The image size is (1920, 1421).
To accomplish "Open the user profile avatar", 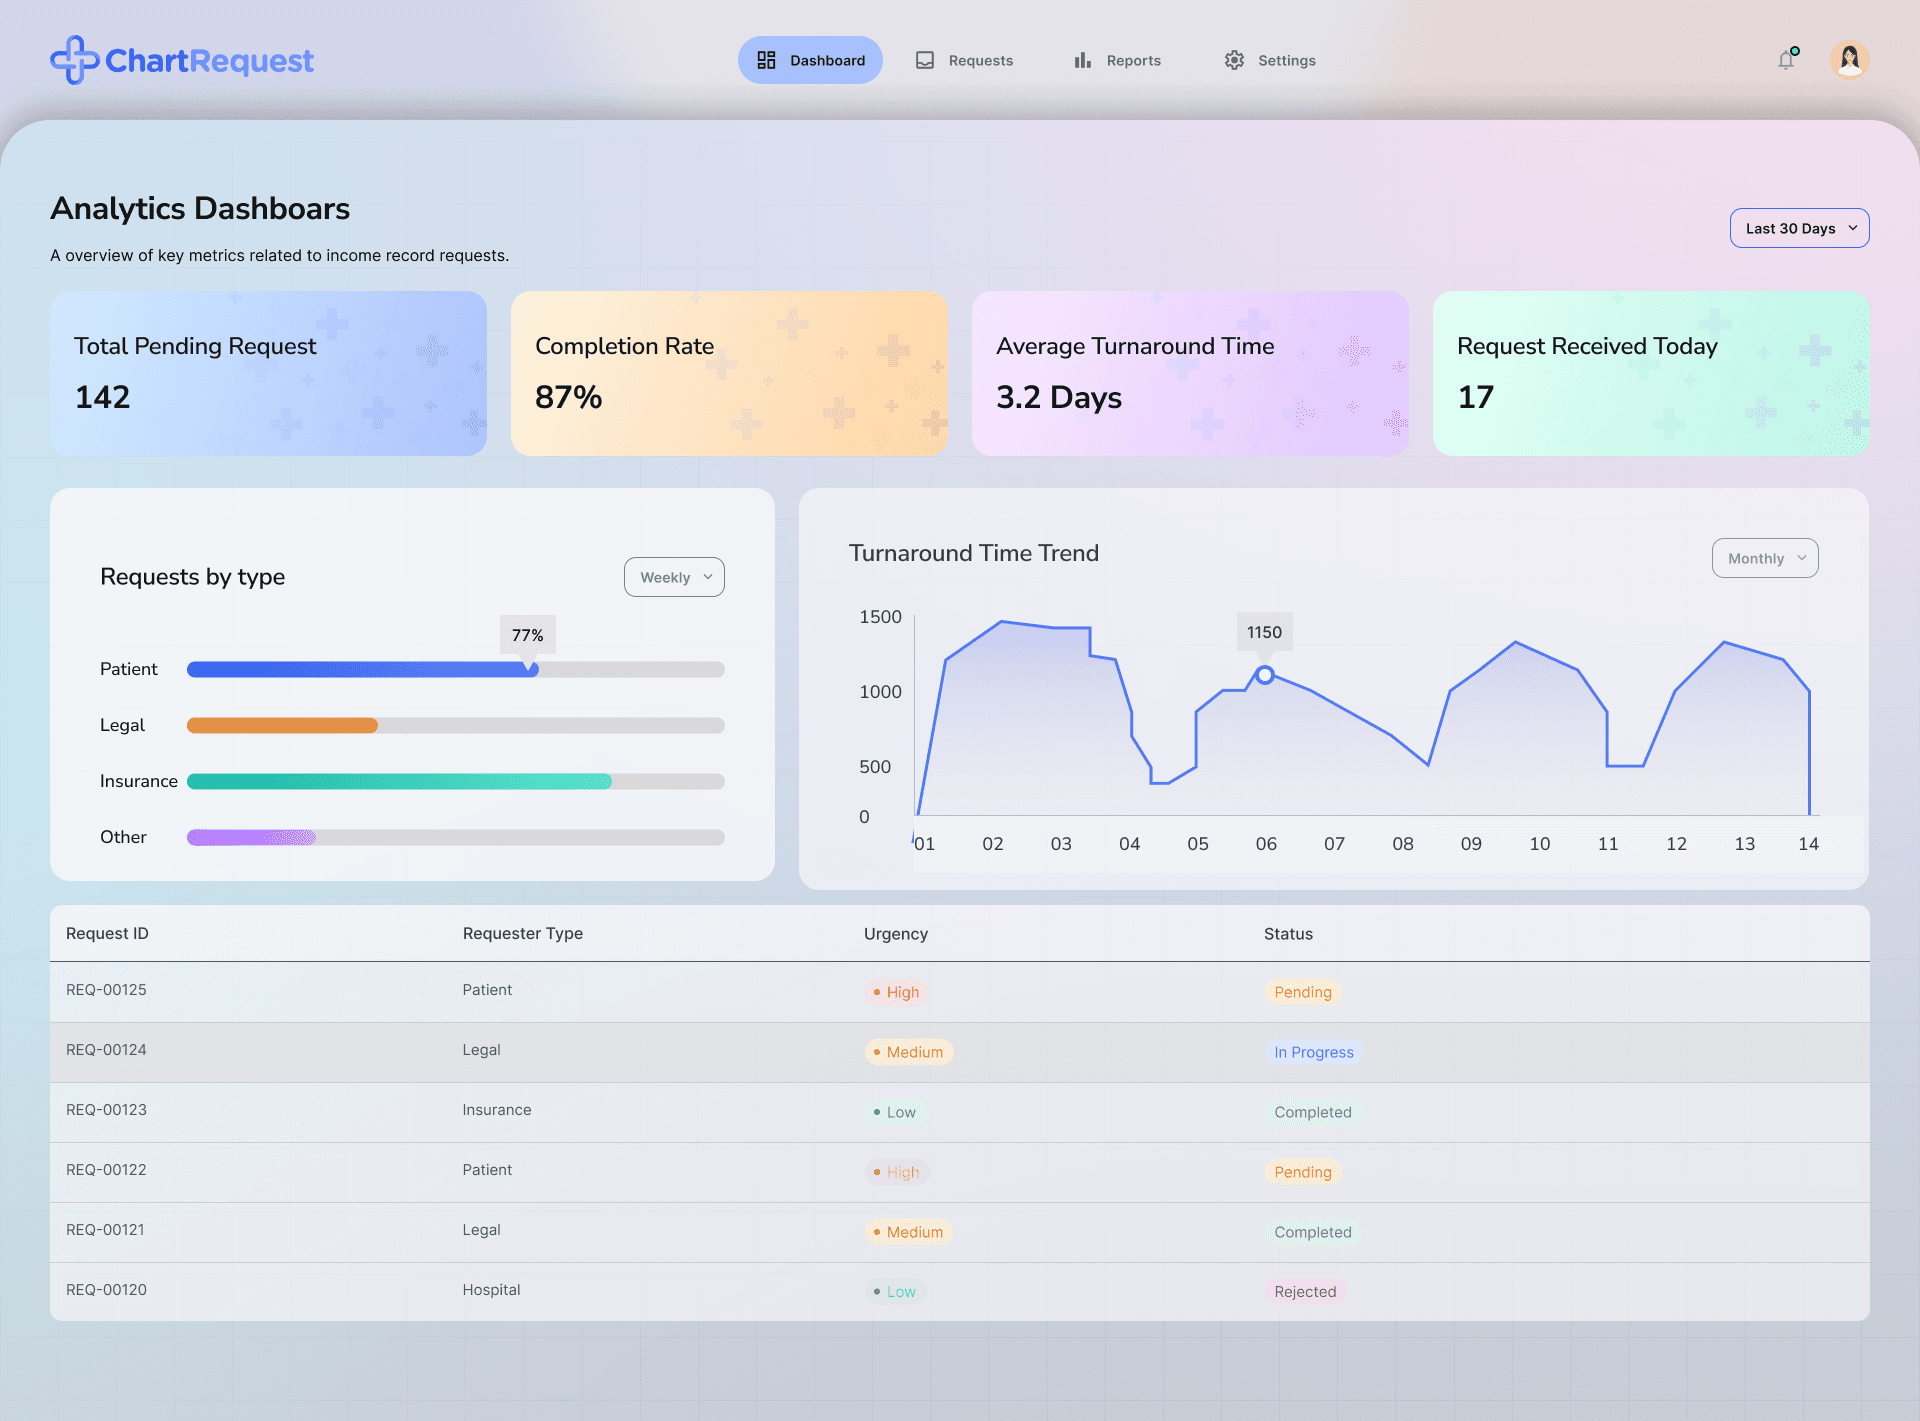I will click(1849, 60).
